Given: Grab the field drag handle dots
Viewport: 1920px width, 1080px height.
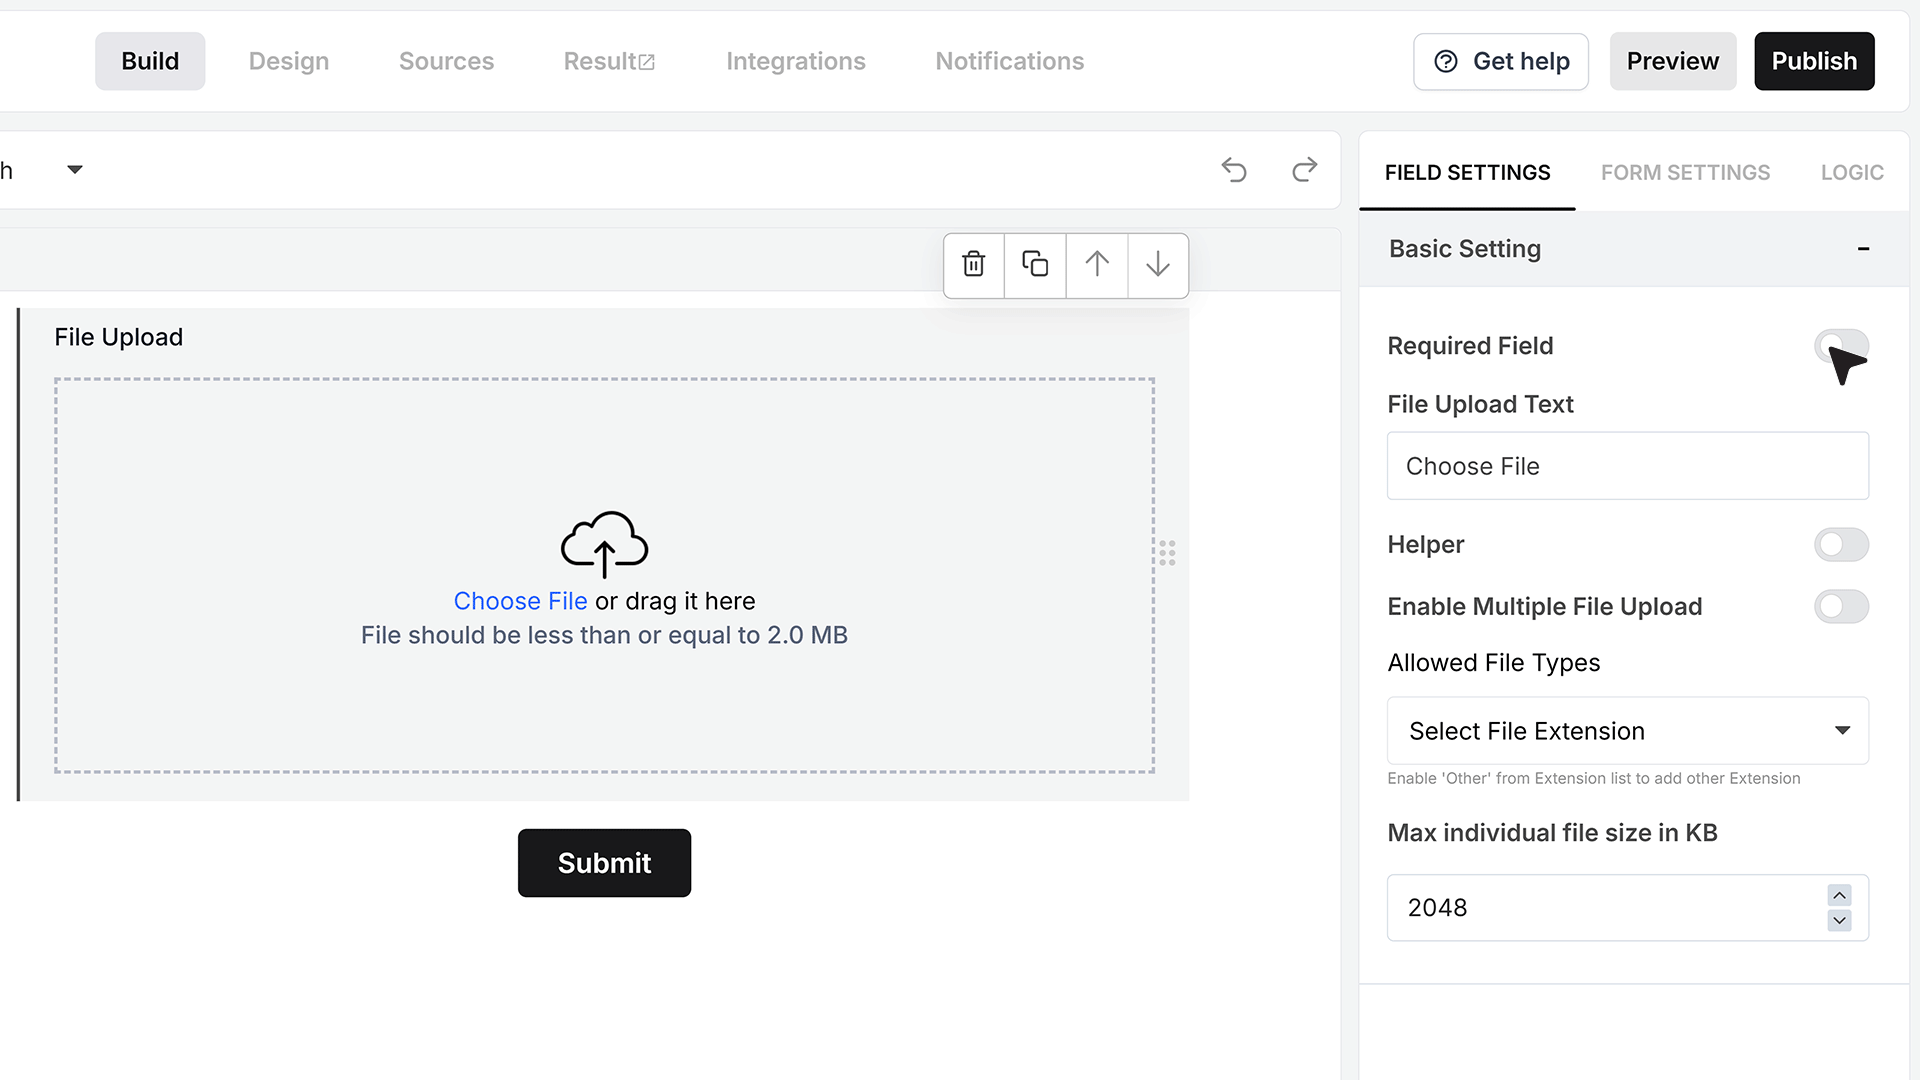Looking at the screenshot, I should tap(1167, 553).
